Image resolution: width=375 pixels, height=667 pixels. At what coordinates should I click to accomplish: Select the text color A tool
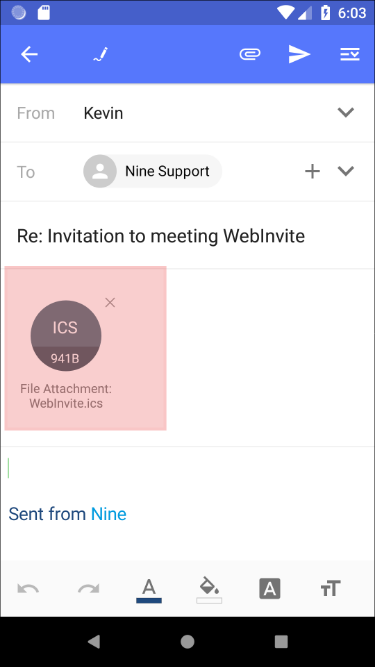pos(149,590)
